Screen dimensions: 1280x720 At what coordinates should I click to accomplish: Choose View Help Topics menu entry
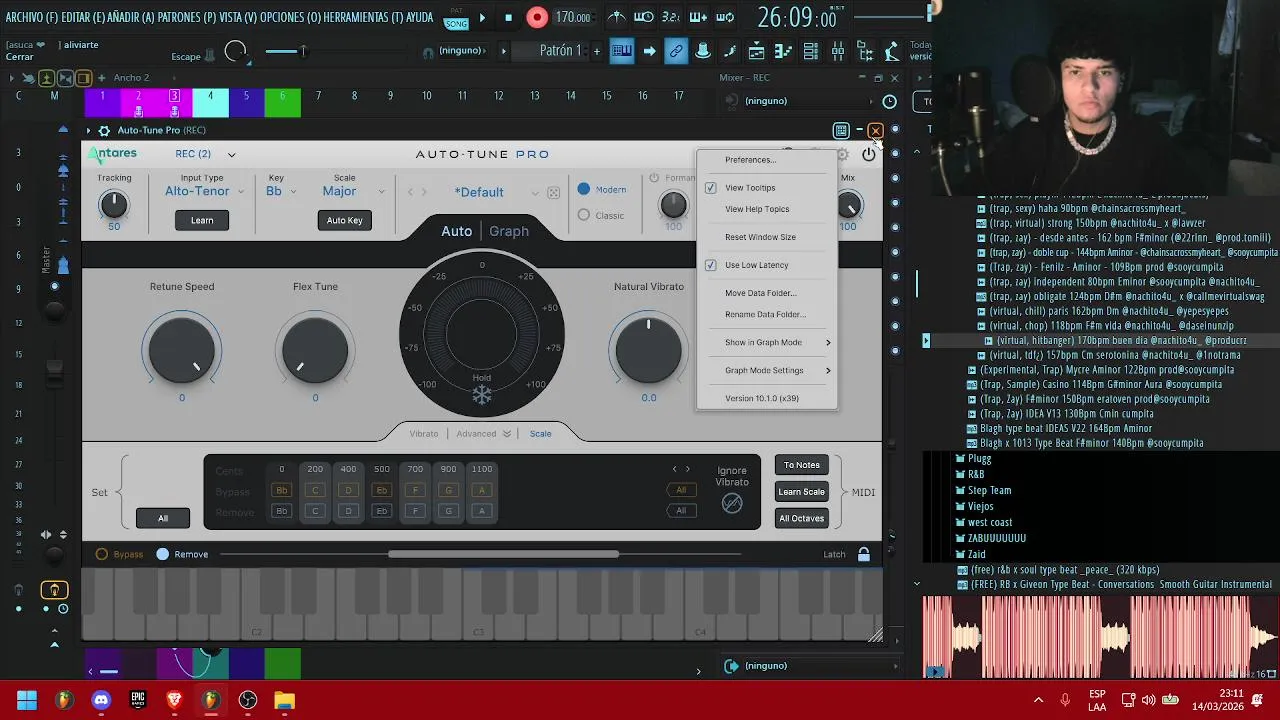[757, 209]
